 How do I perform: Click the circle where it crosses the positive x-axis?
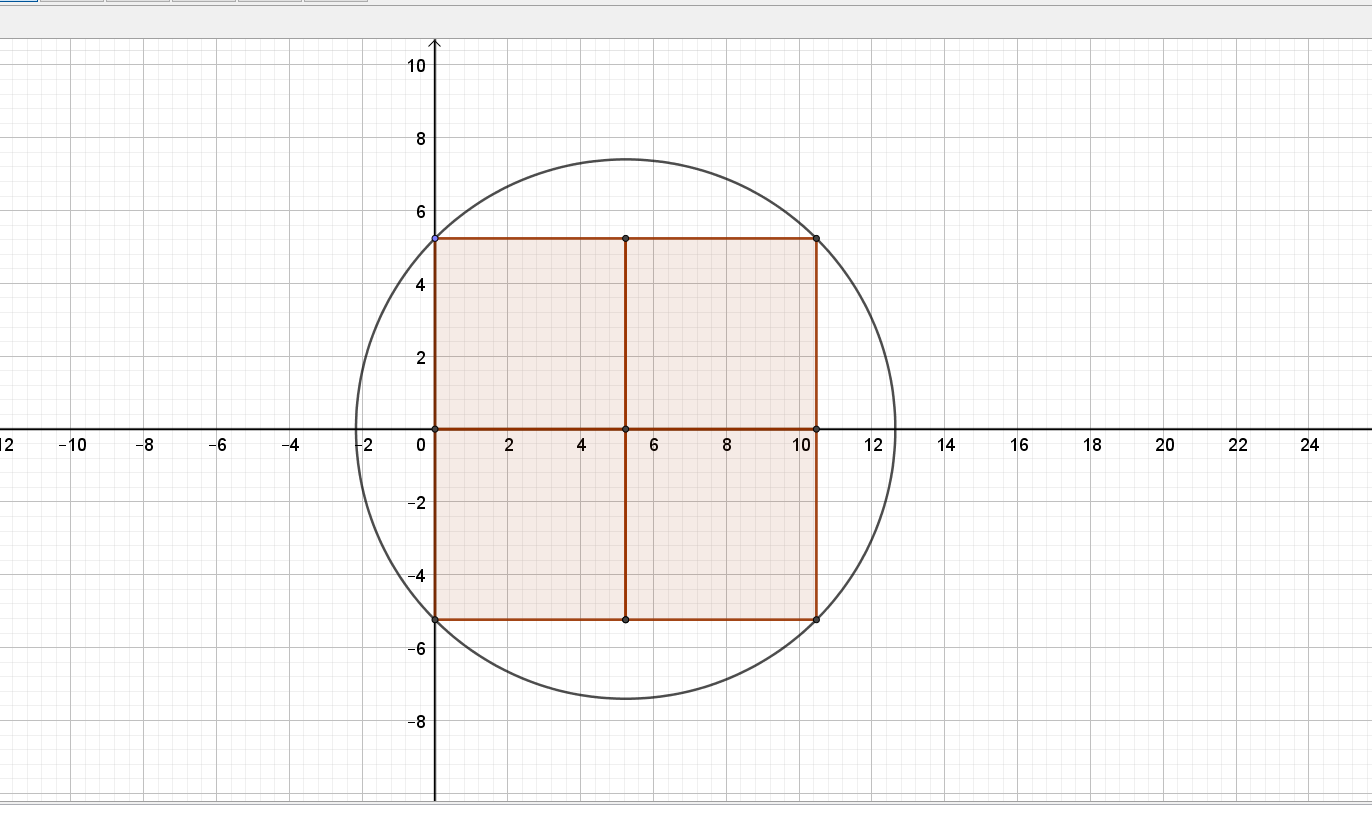point(895,429)
